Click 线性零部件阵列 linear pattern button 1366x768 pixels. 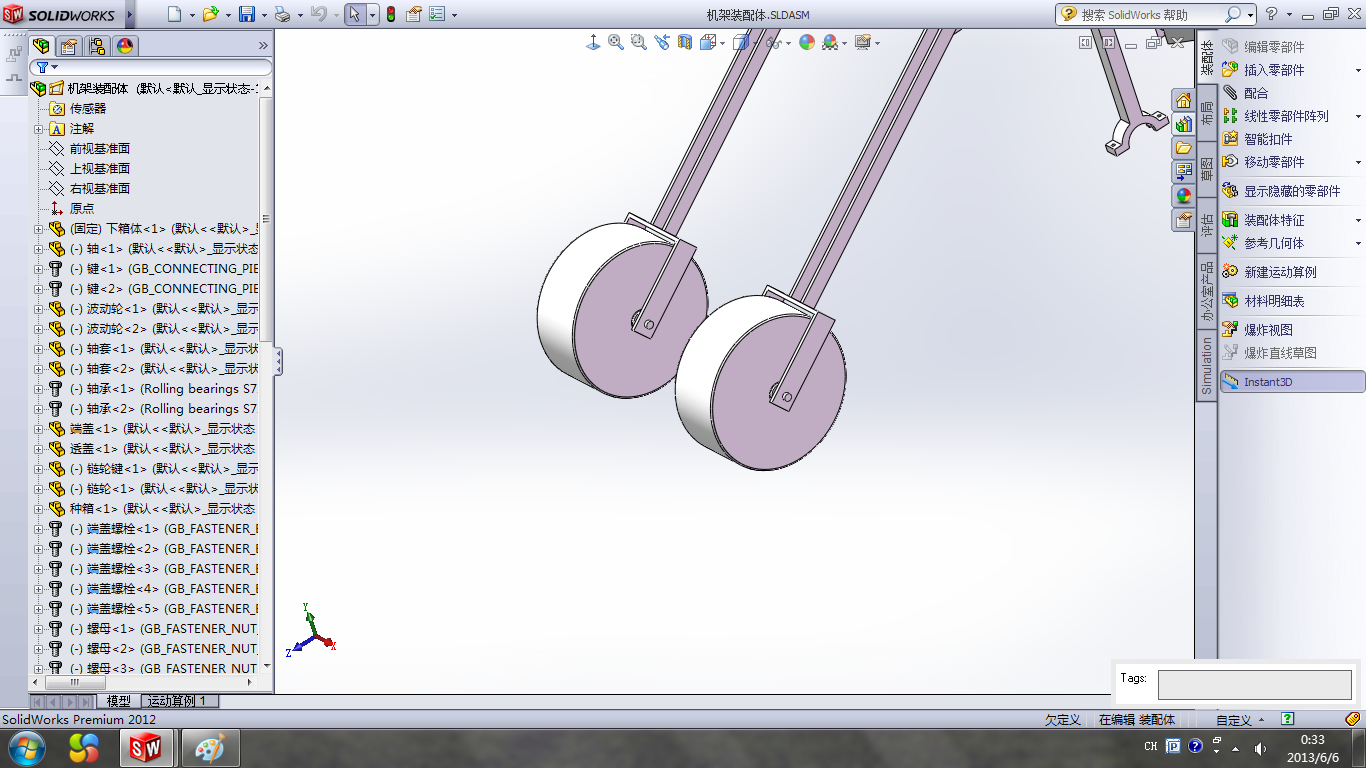point(1276,116)
